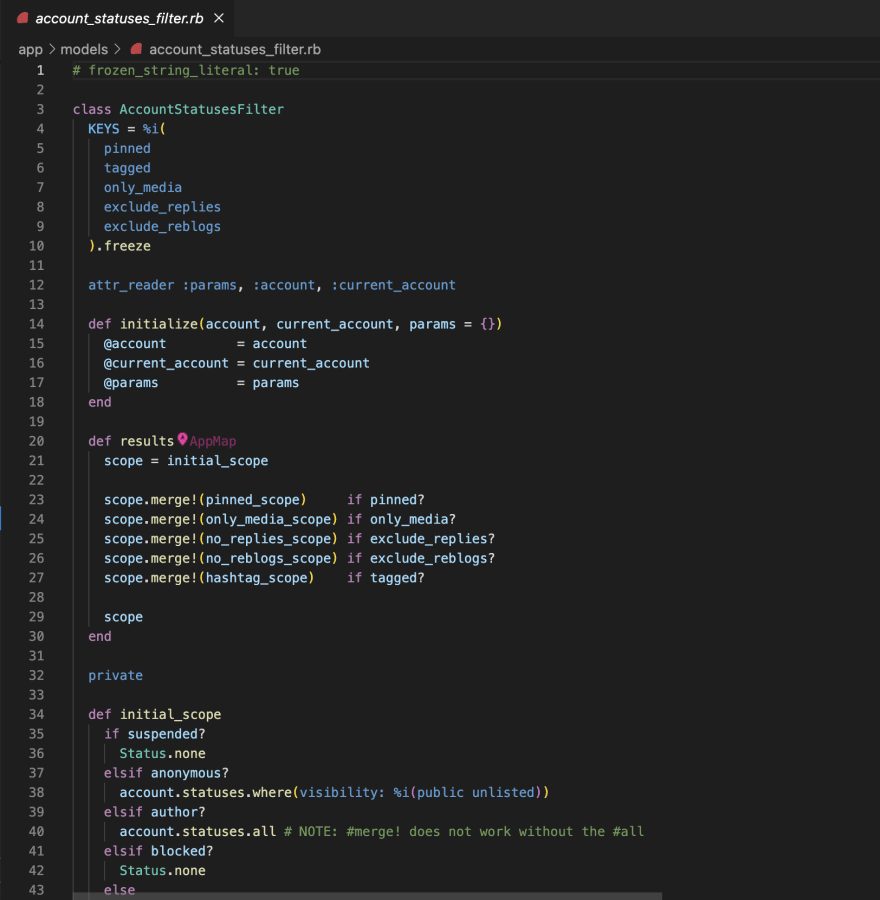This screenshot has width=880, height=900.
Task: Click 'attr_reader' on line 12
Action: 131,285
